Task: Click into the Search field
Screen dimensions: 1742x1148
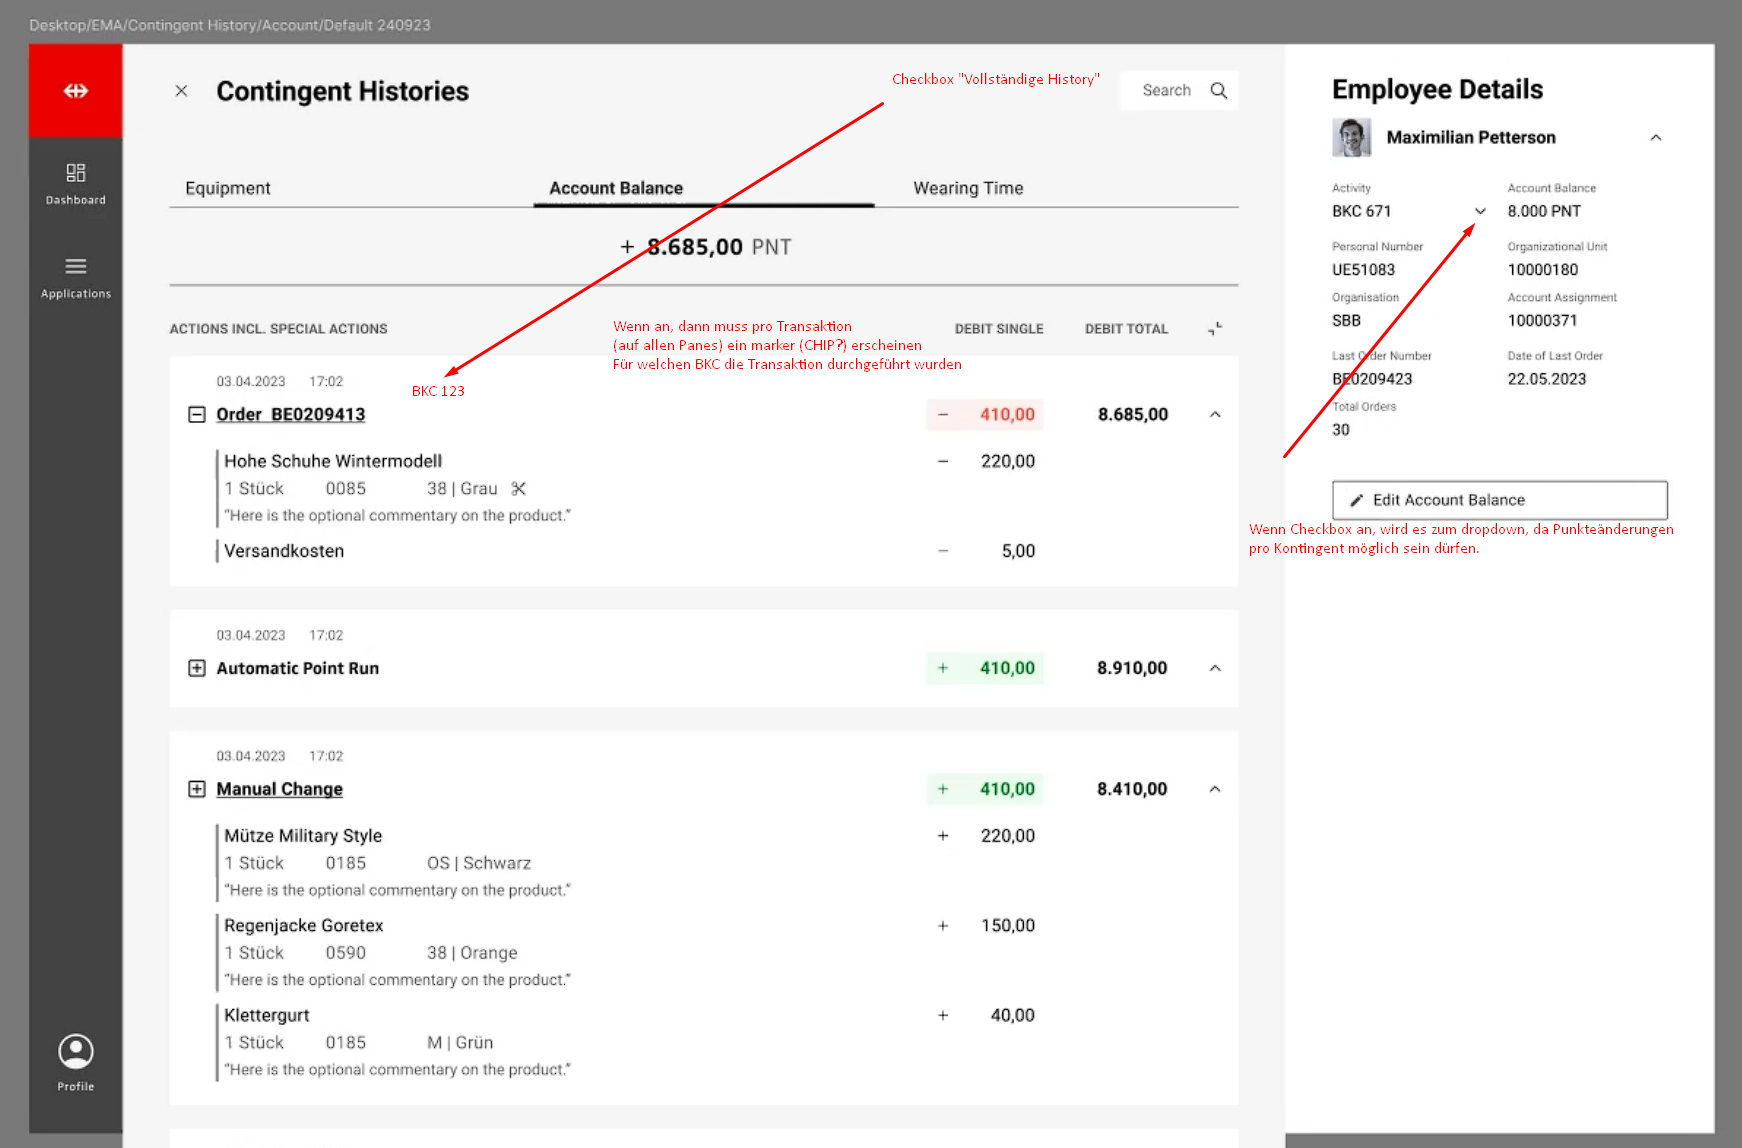Action: 1166,91
